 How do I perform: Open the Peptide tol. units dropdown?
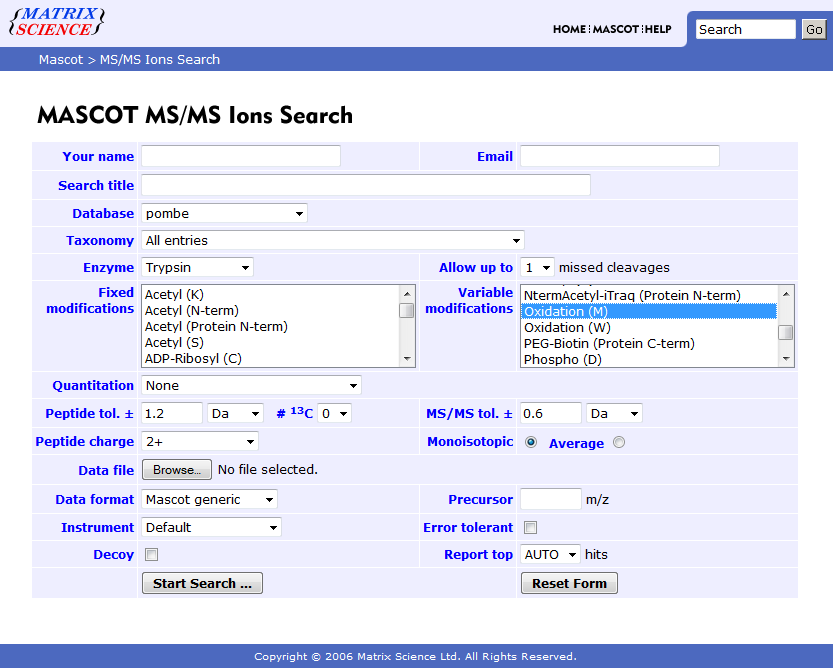(x=235, y=413)
